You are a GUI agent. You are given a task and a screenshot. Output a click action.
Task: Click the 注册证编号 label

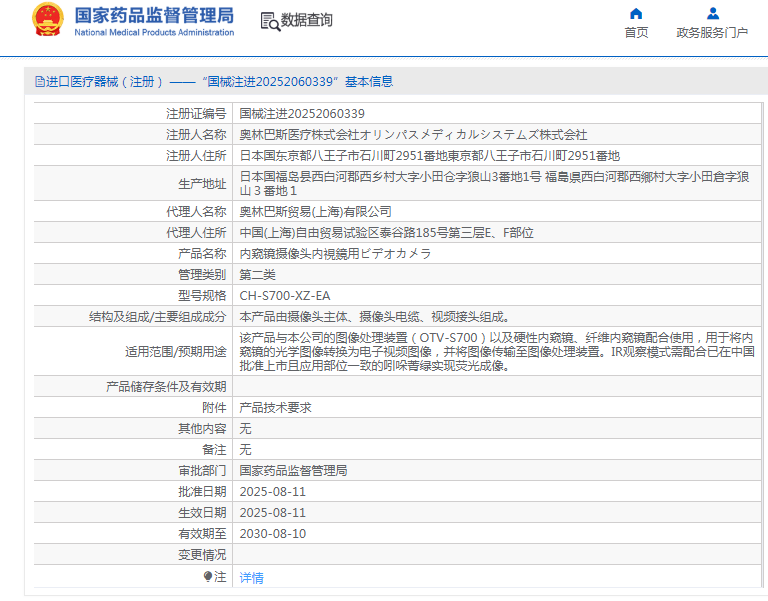(x=196, y=114)
